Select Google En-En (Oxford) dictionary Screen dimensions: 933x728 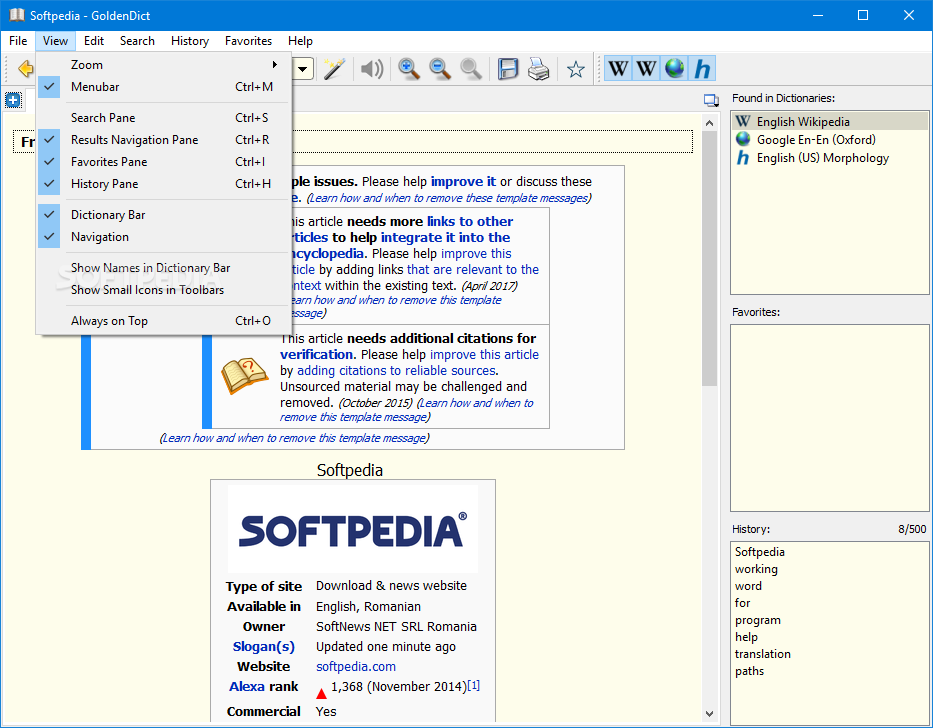(x=829, y=139)
